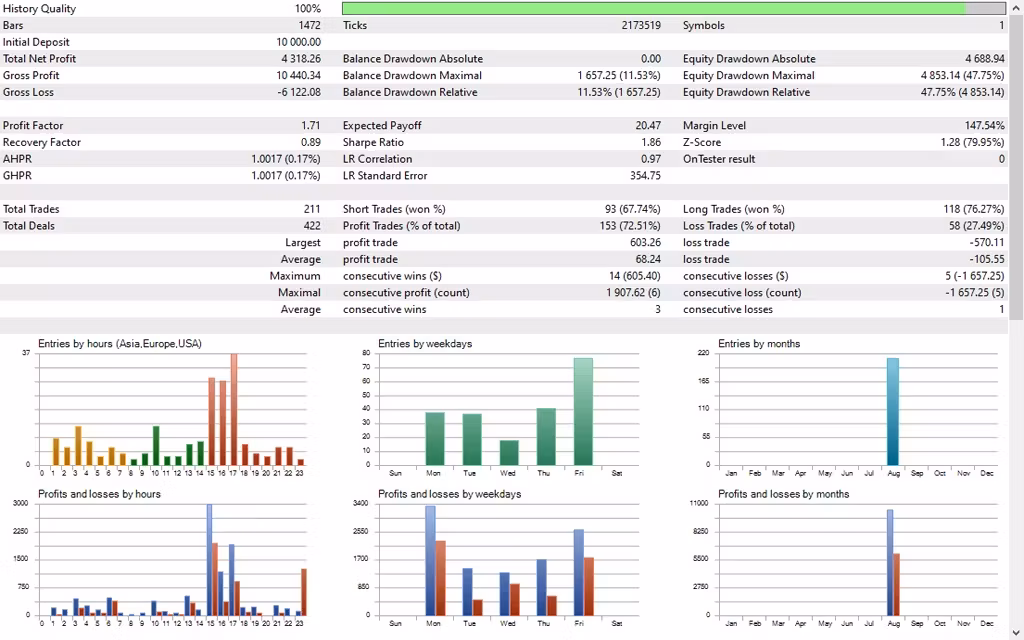This screenshot has height=640, width=1024.
Task: Click the Profits and losses by hours title
Action: coord(99,494)
